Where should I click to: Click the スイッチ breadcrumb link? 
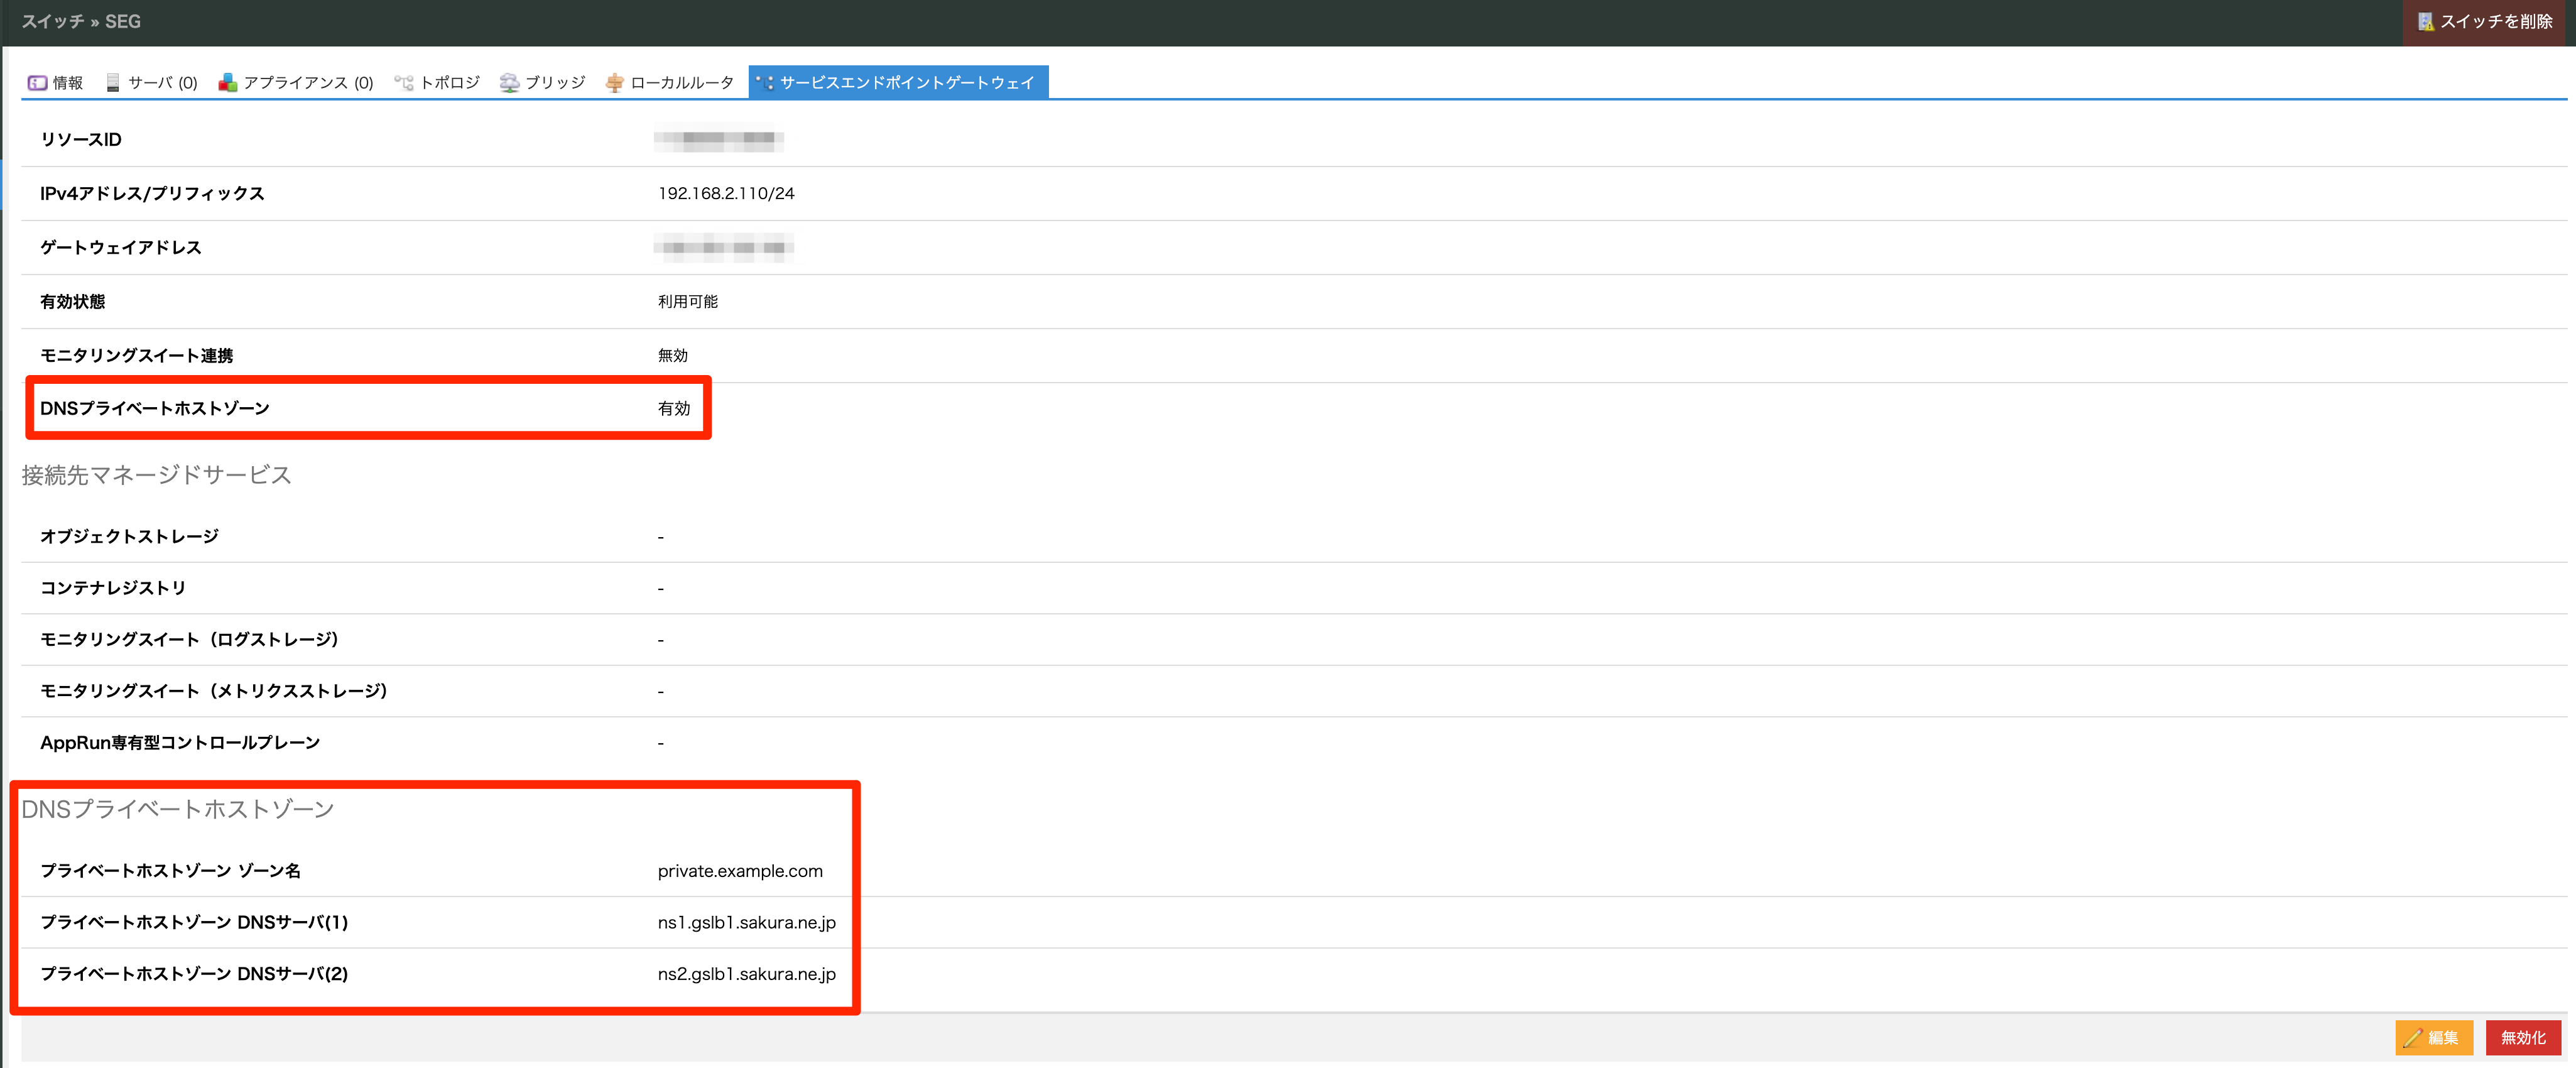pyautogui.click(x=52, y=22)
